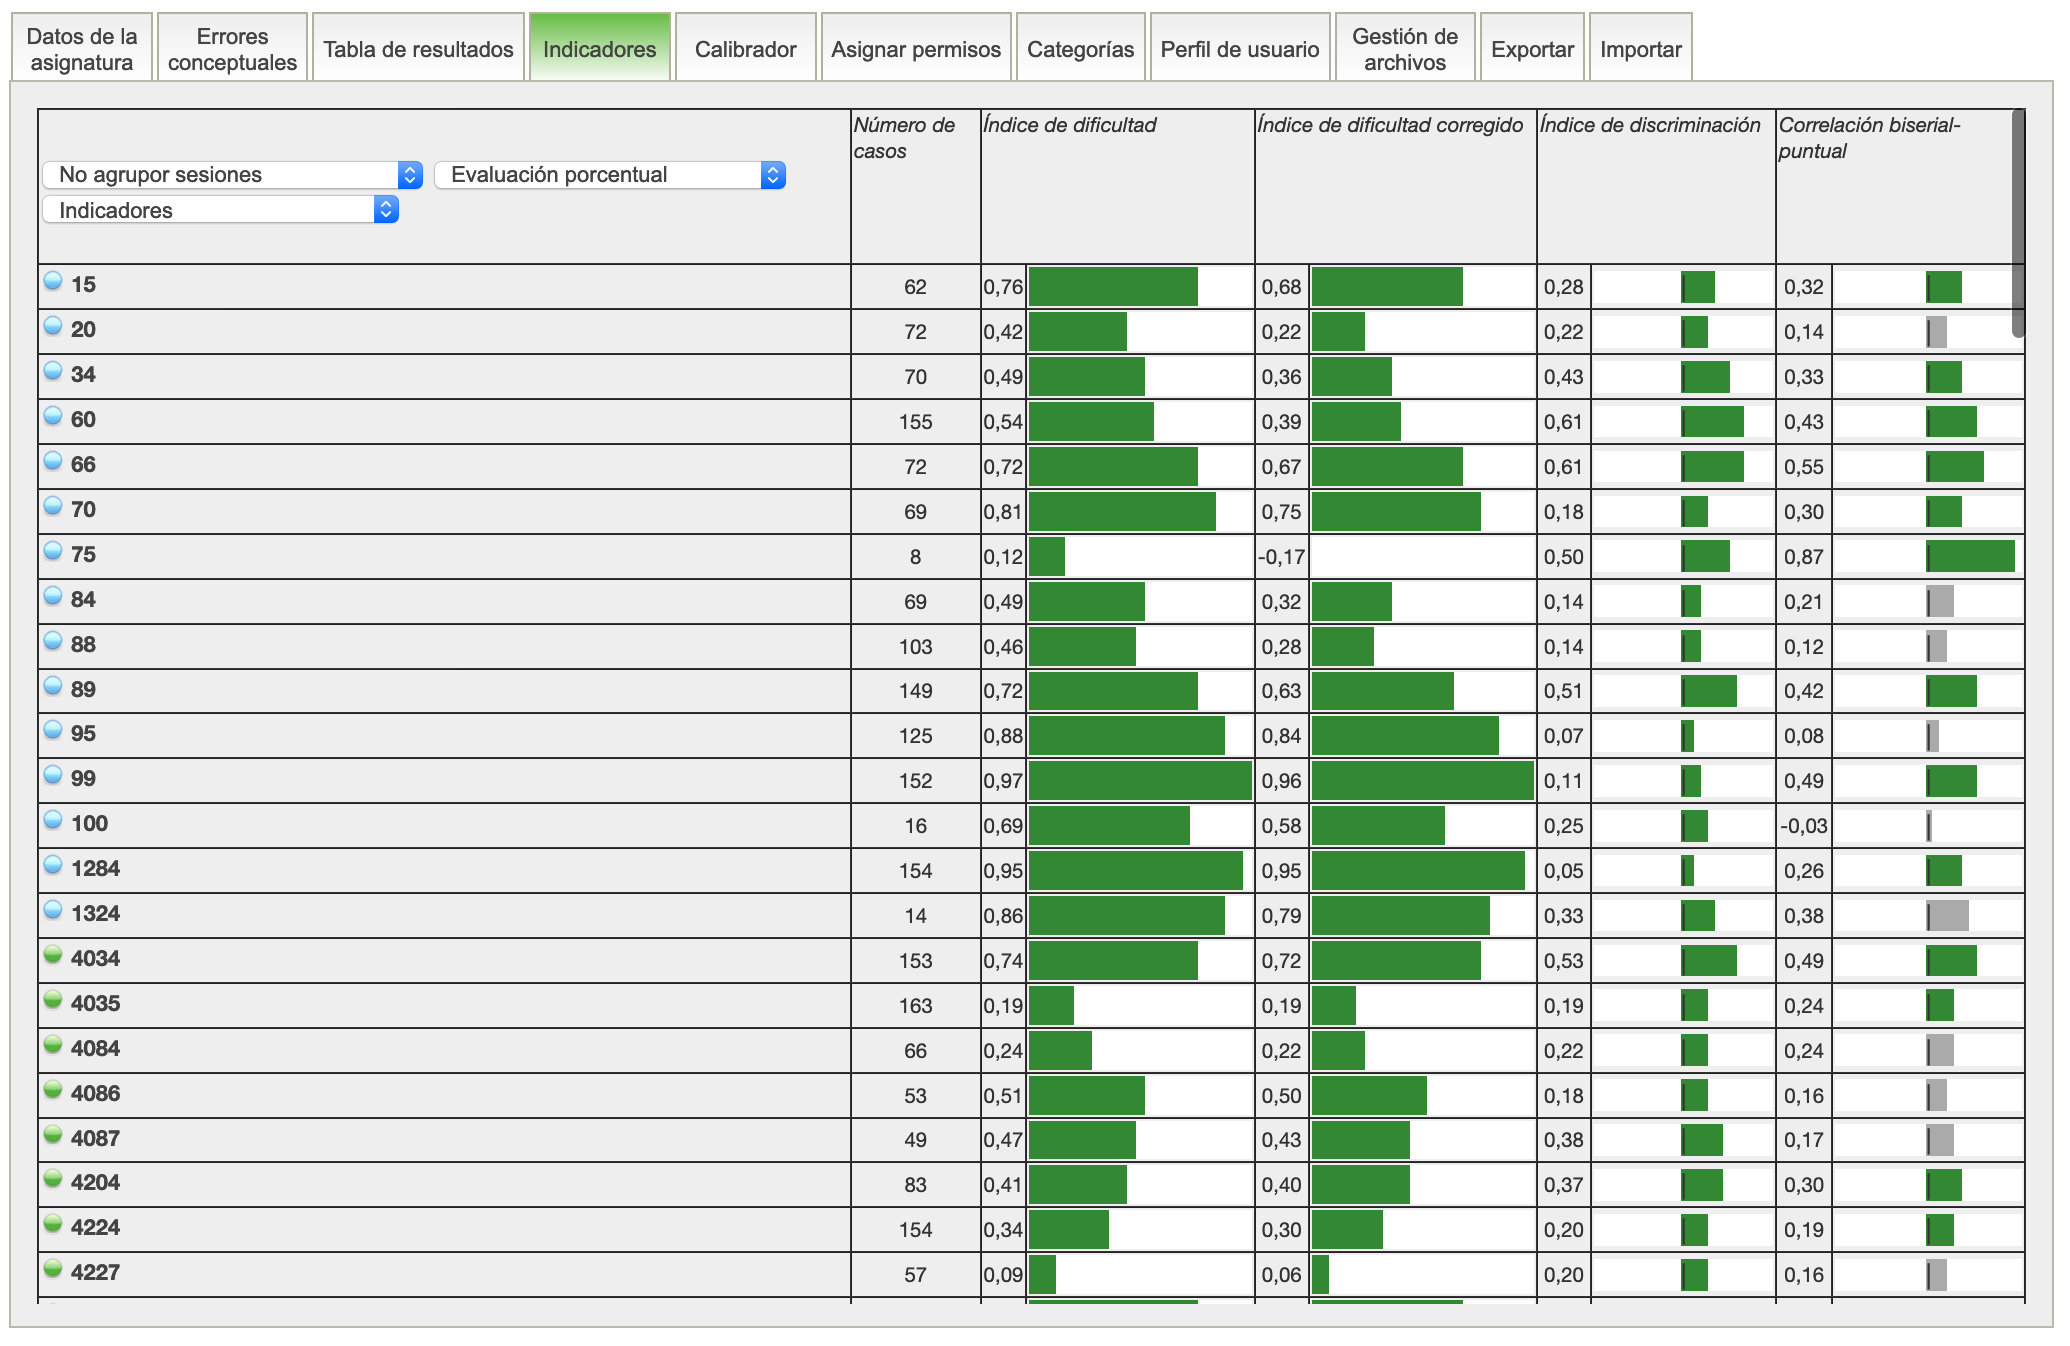Click the blue circle icon beside item 75
The height and width of the screenshot is (1346, 2070).
[x=53, y=551]
